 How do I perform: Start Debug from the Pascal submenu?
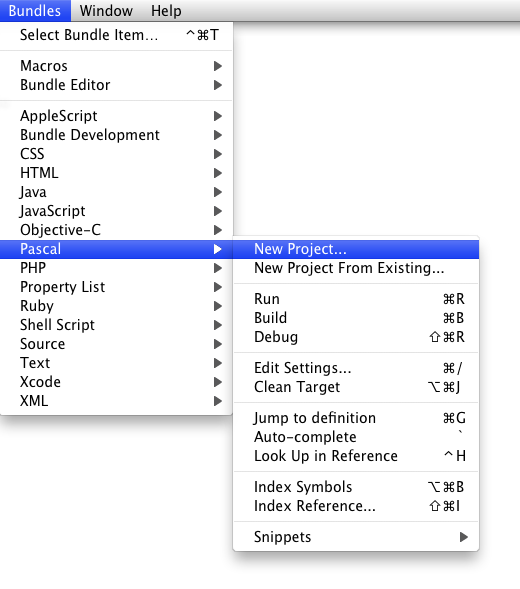(x=356, y=337)
